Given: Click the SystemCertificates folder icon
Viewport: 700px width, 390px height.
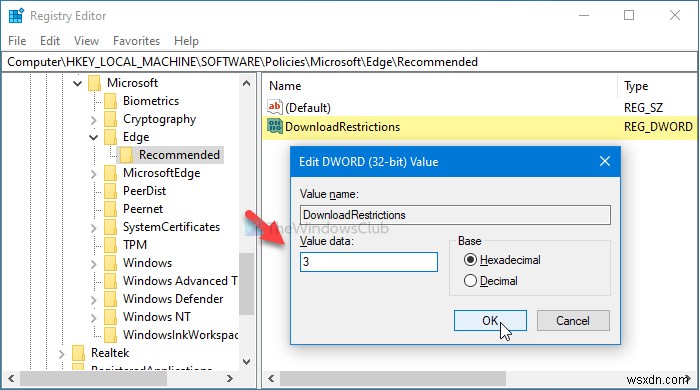Looking at the screenshot, I should [x=111, y=227].
